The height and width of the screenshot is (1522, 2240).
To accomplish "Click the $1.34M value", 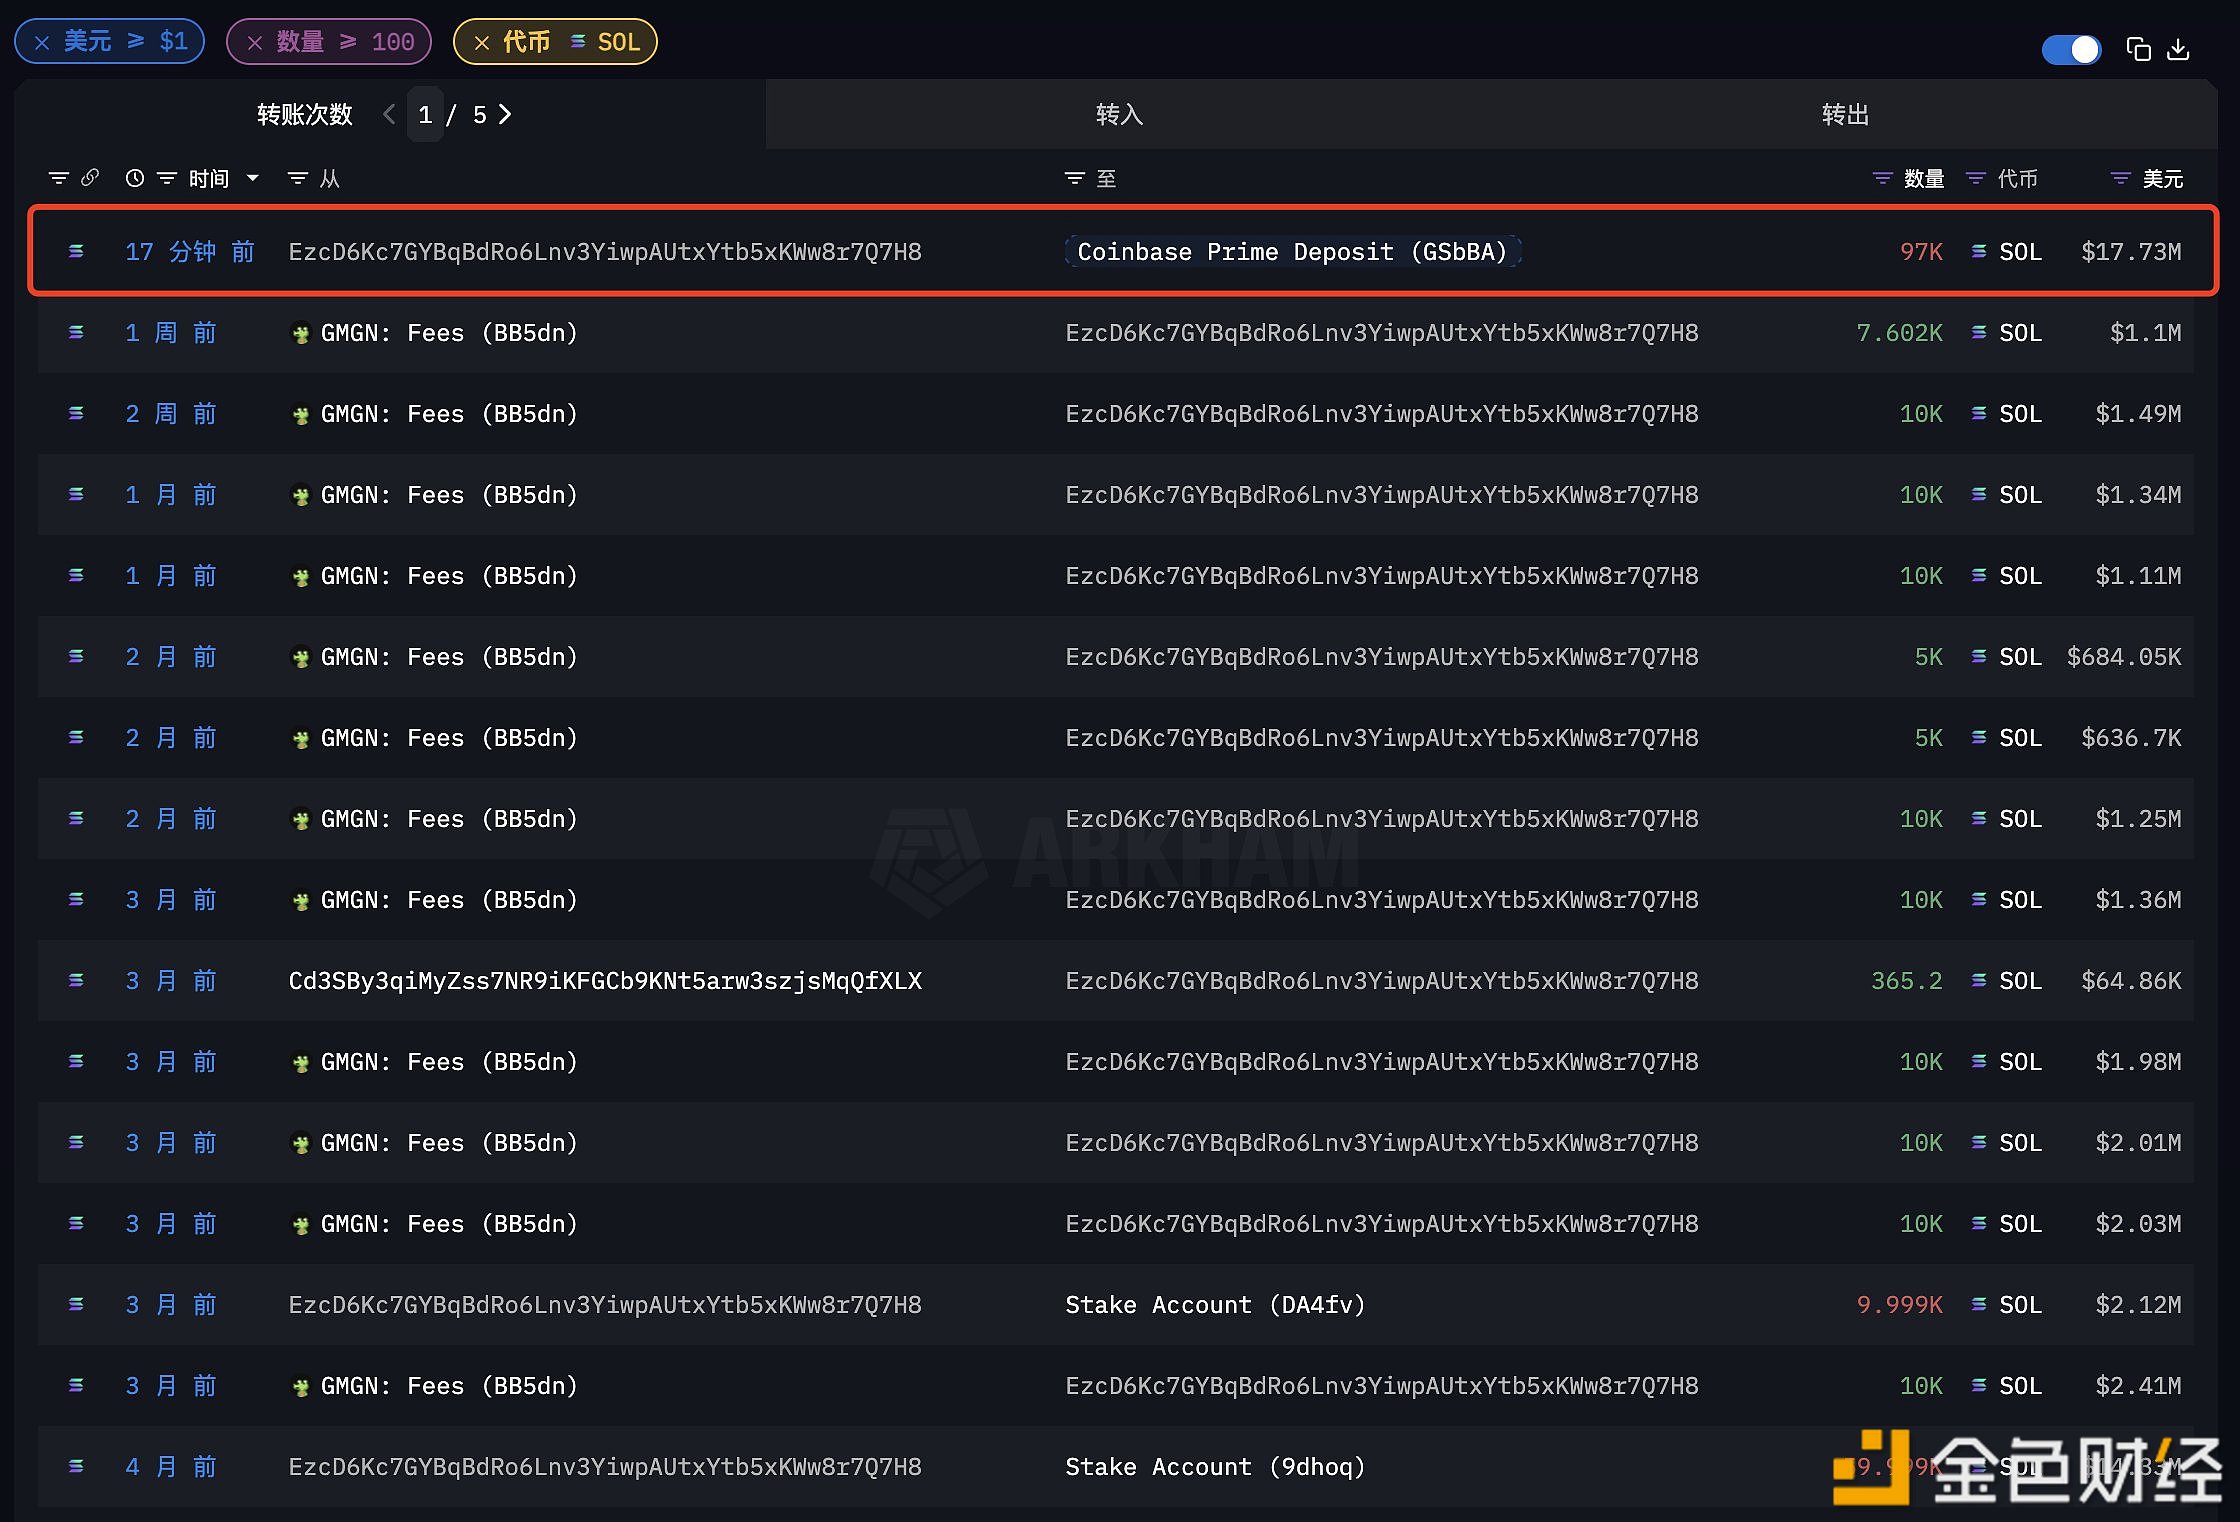I will [2138, 495].
